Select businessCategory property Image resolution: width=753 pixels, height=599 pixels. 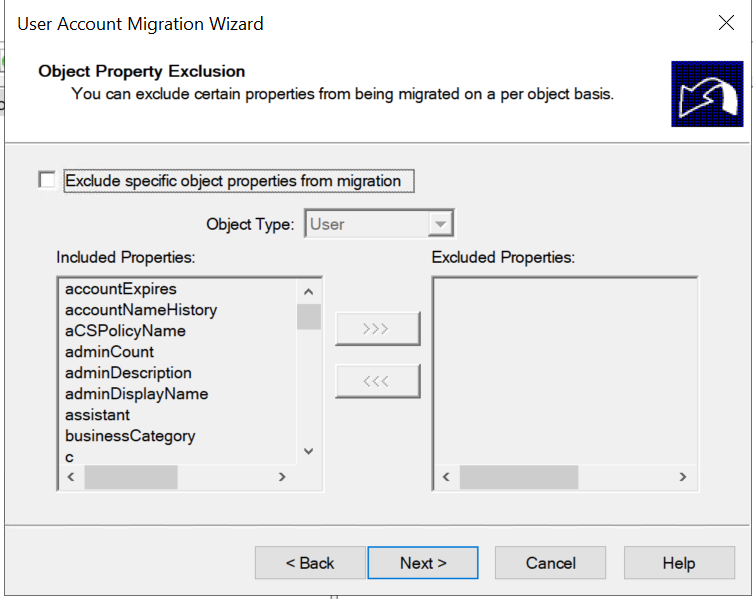coord(130,436)
